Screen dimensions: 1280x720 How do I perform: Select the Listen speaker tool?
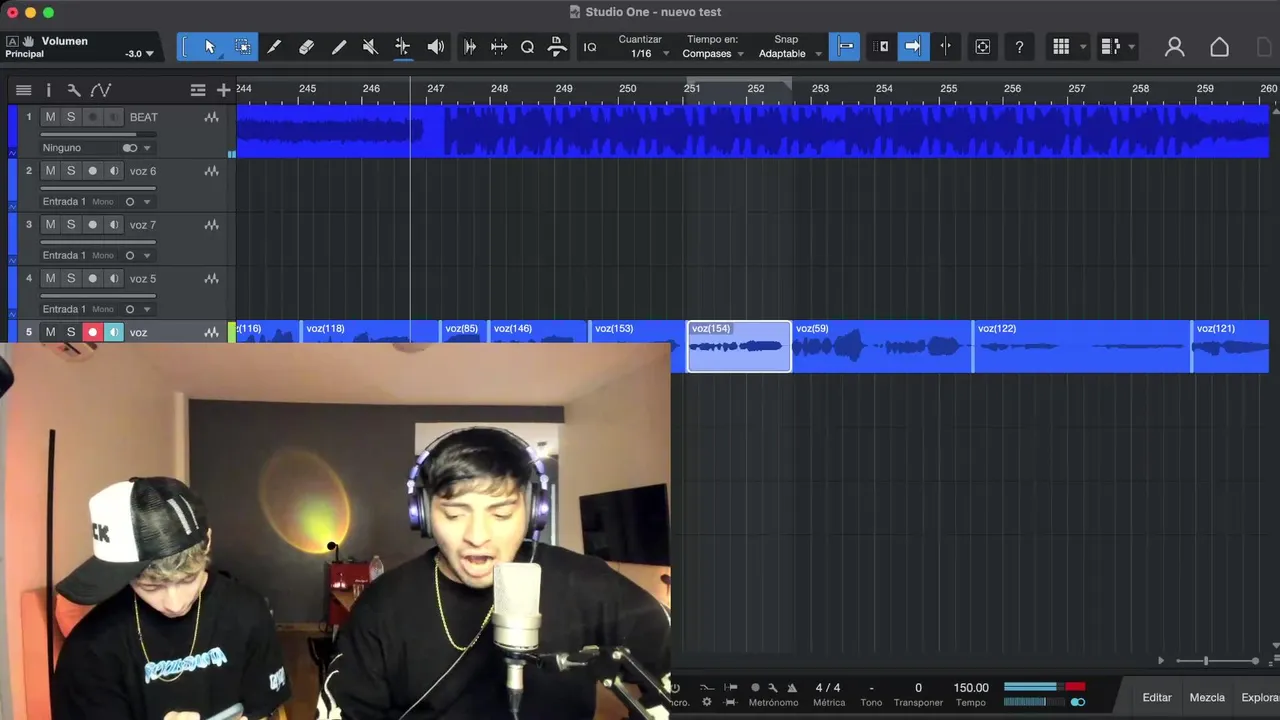[436, 47]
